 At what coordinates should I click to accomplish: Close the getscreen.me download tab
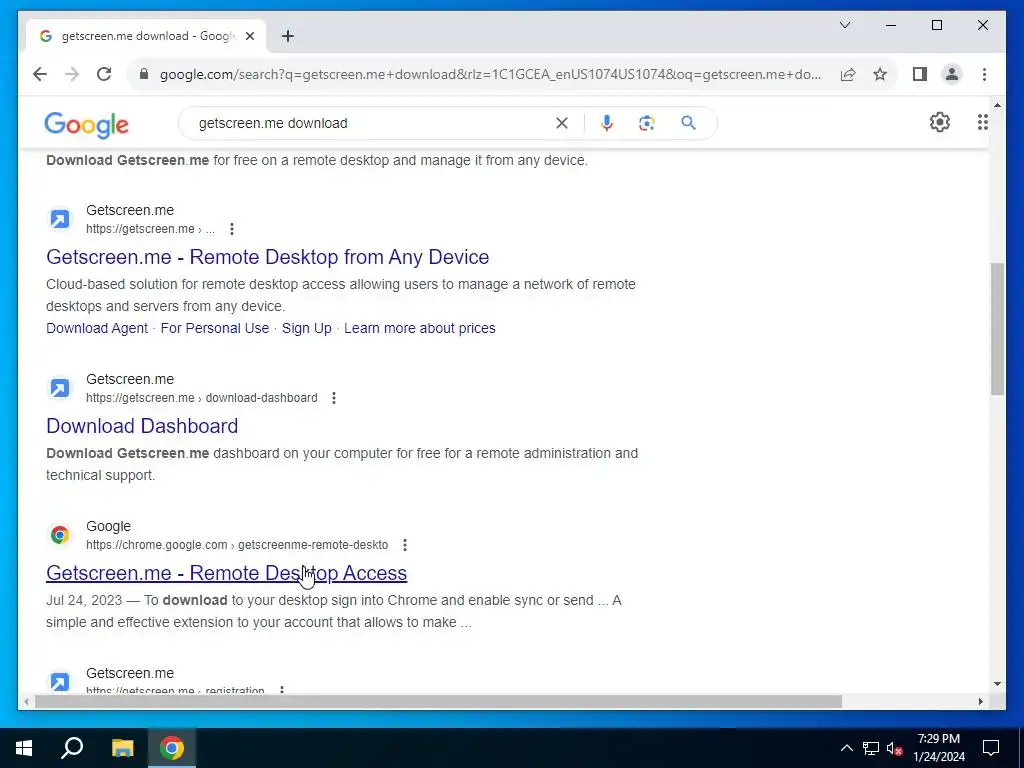[249, 36]
